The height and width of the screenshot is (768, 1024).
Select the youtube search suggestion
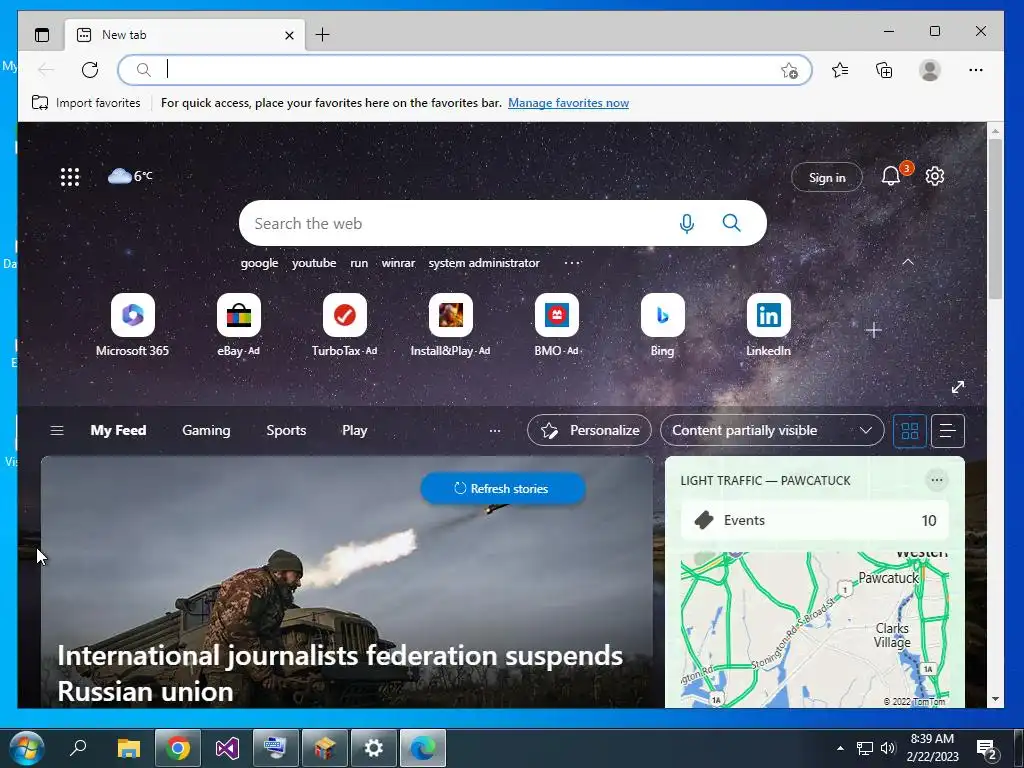(x=314, y=263)
